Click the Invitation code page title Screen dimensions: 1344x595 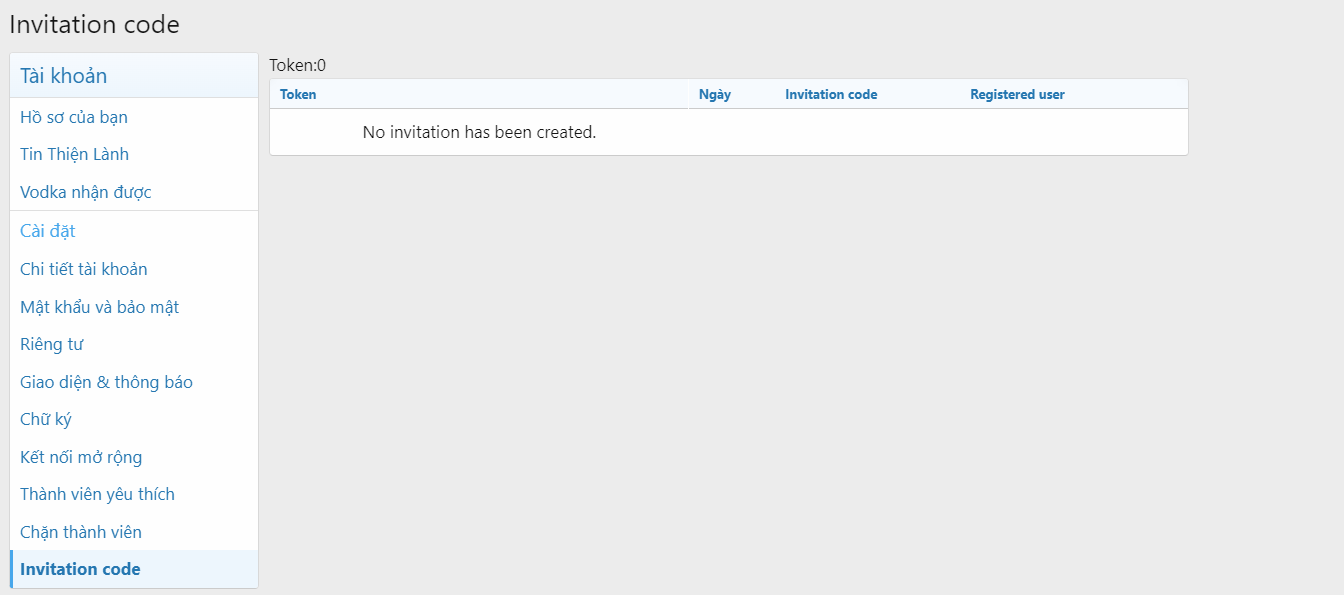click(94, 24)
